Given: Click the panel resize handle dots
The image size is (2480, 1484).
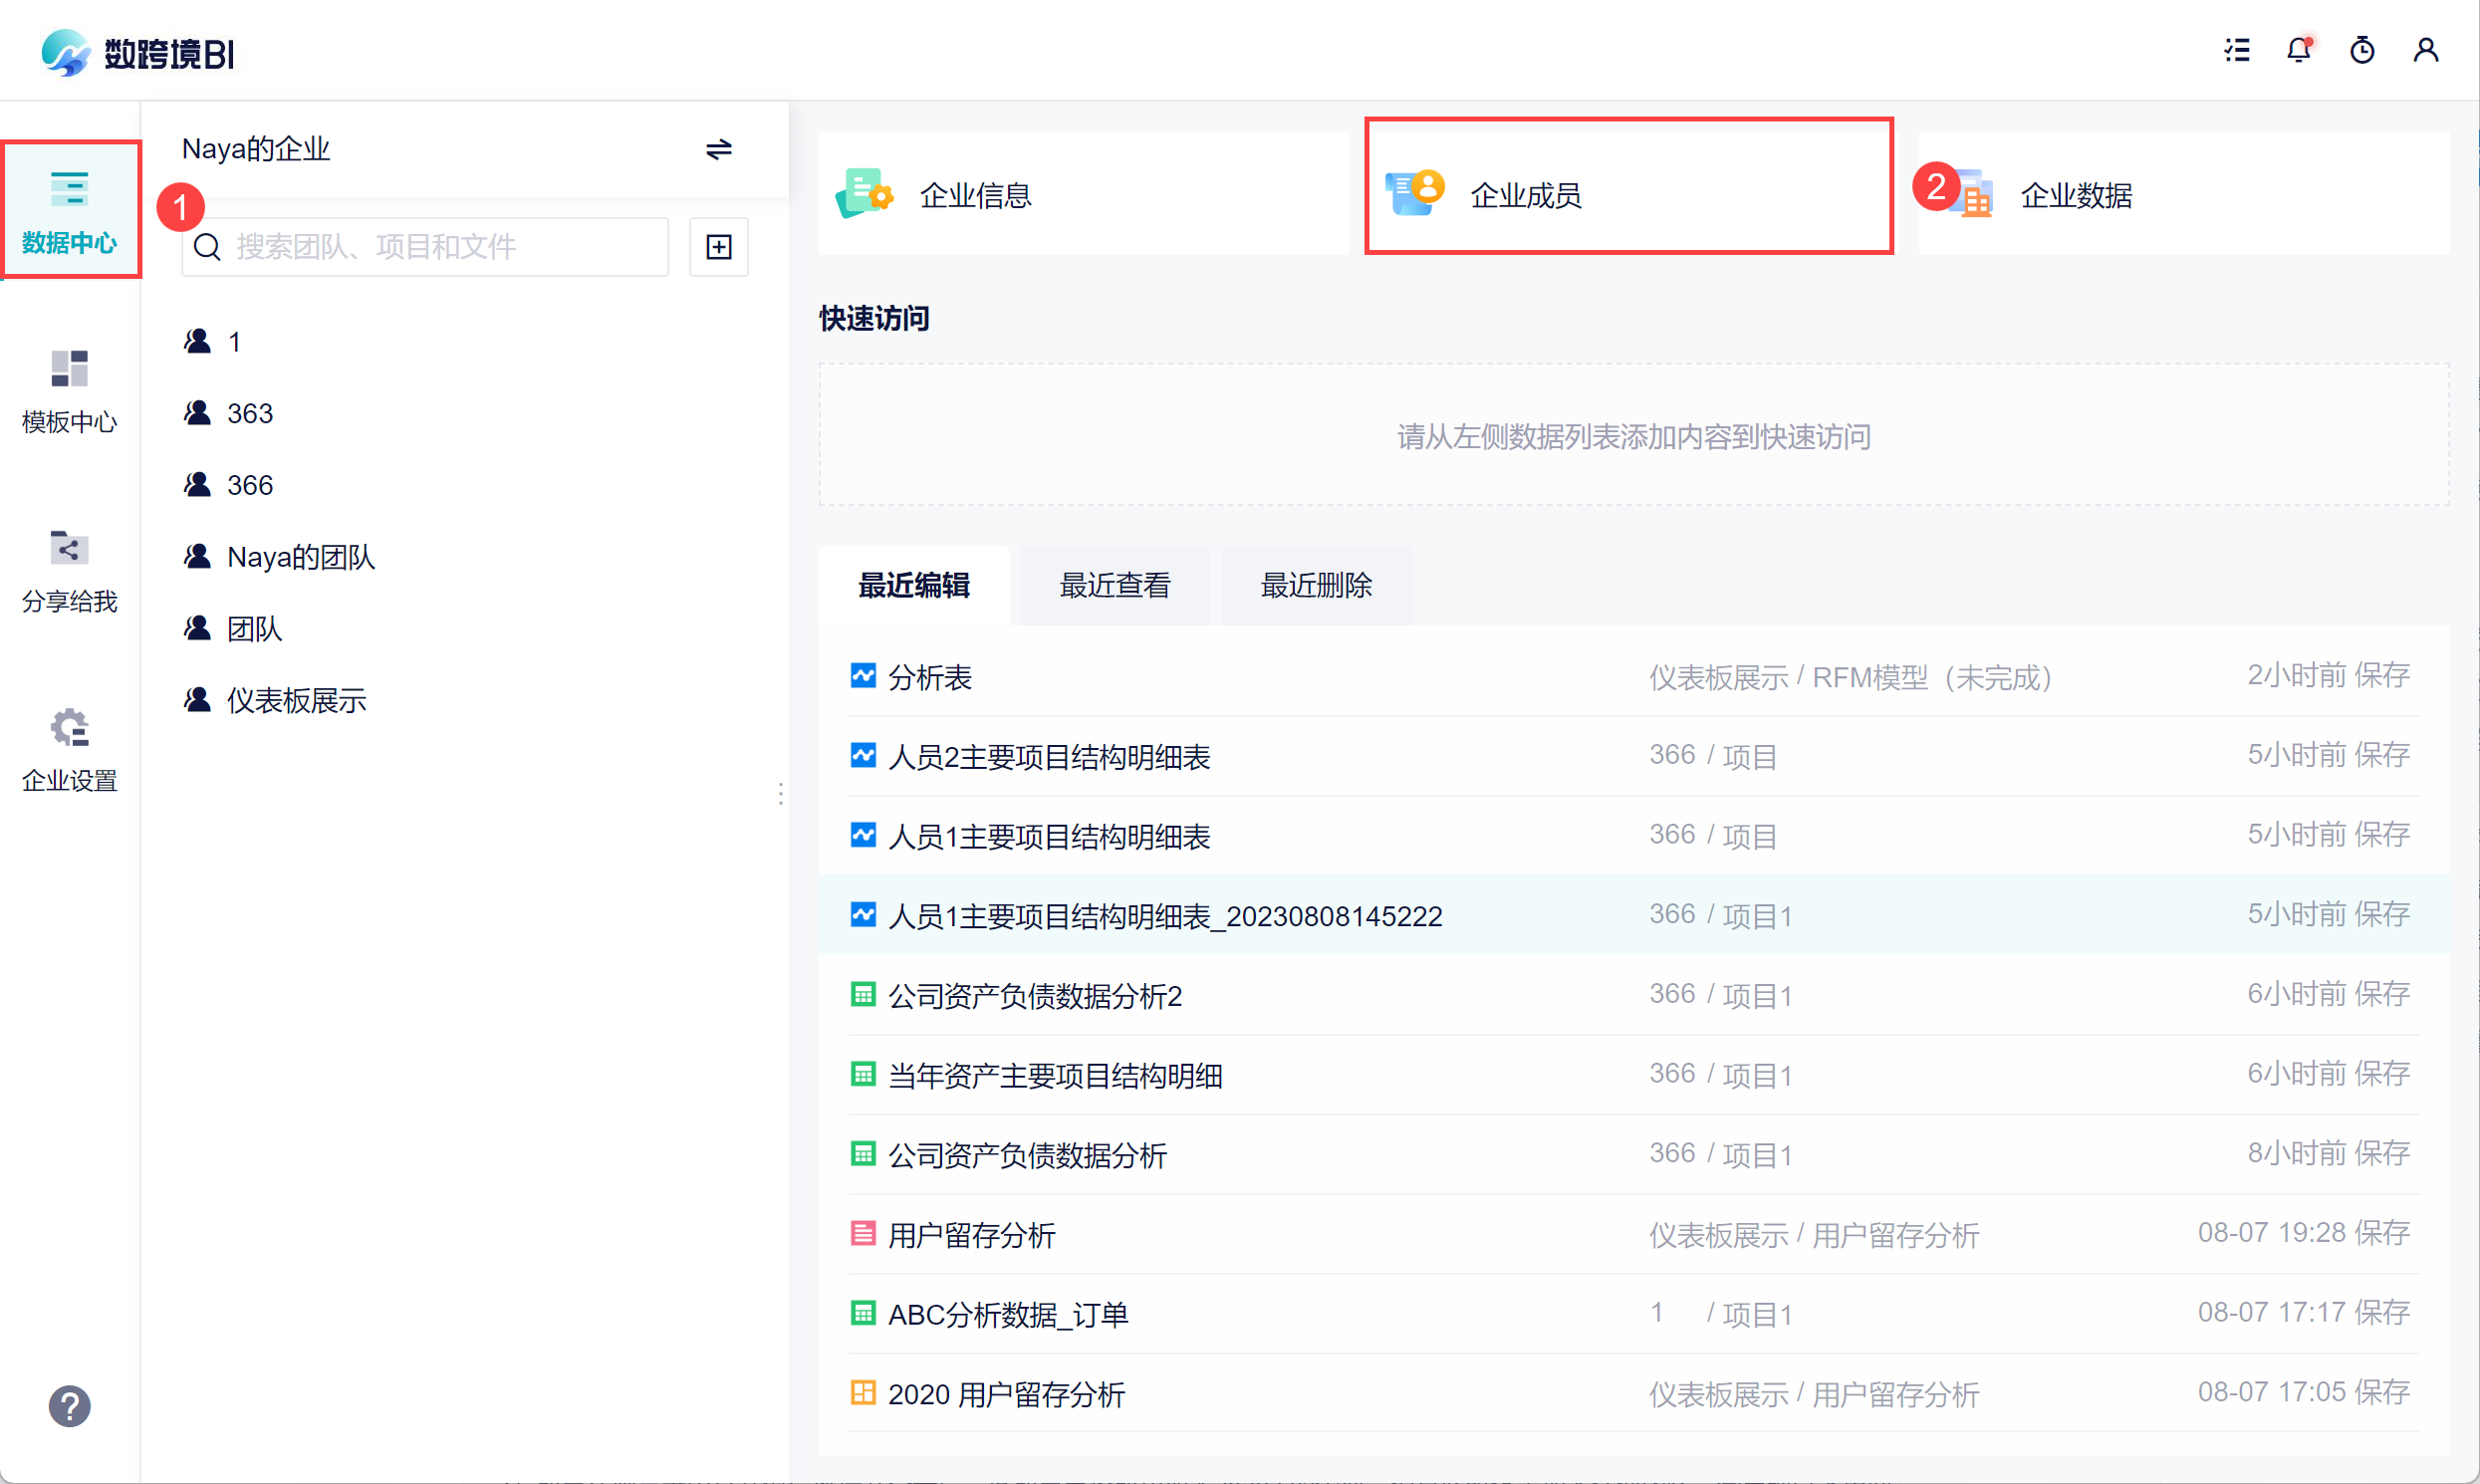Looking at the screenshot, I should point(780,794).
